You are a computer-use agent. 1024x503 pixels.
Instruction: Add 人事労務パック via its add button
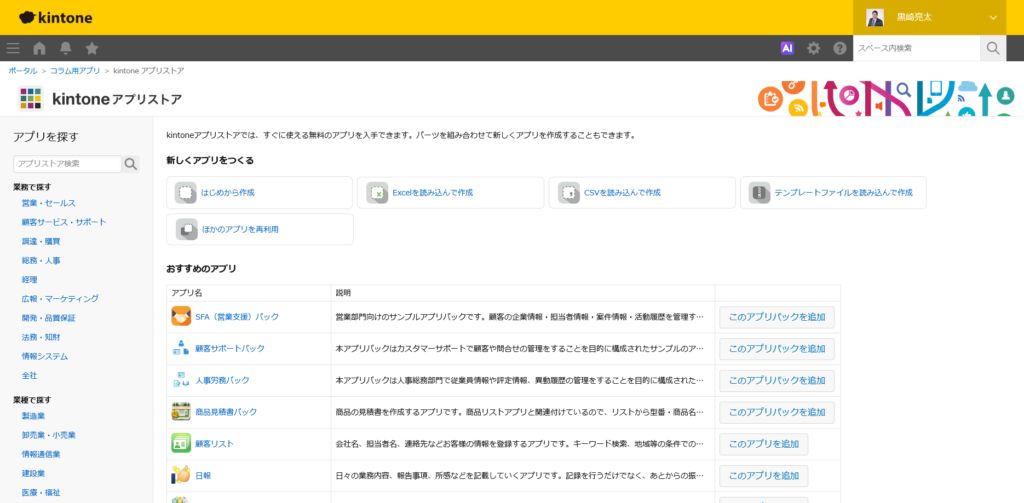[x=776, y=380]
